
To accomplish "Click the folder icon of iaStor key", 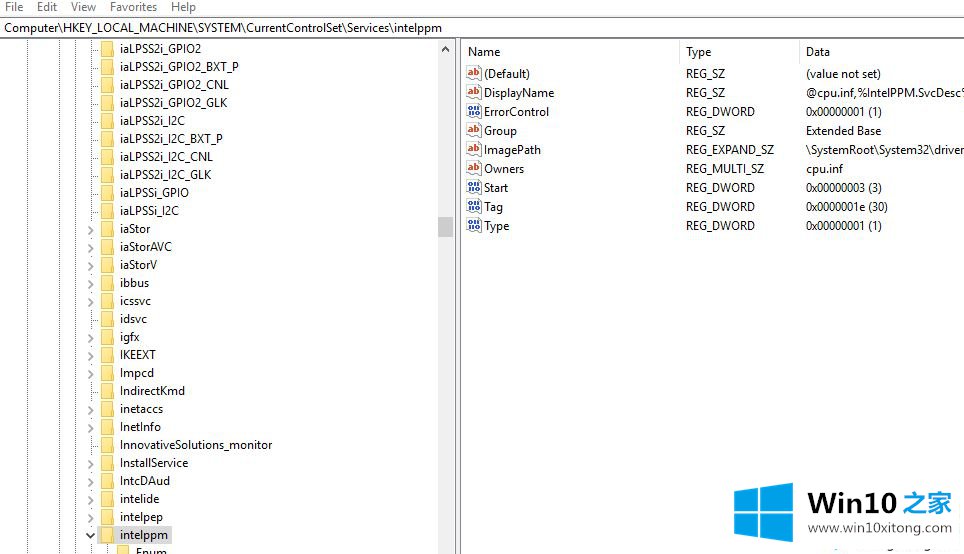I will tap(108, 229).
